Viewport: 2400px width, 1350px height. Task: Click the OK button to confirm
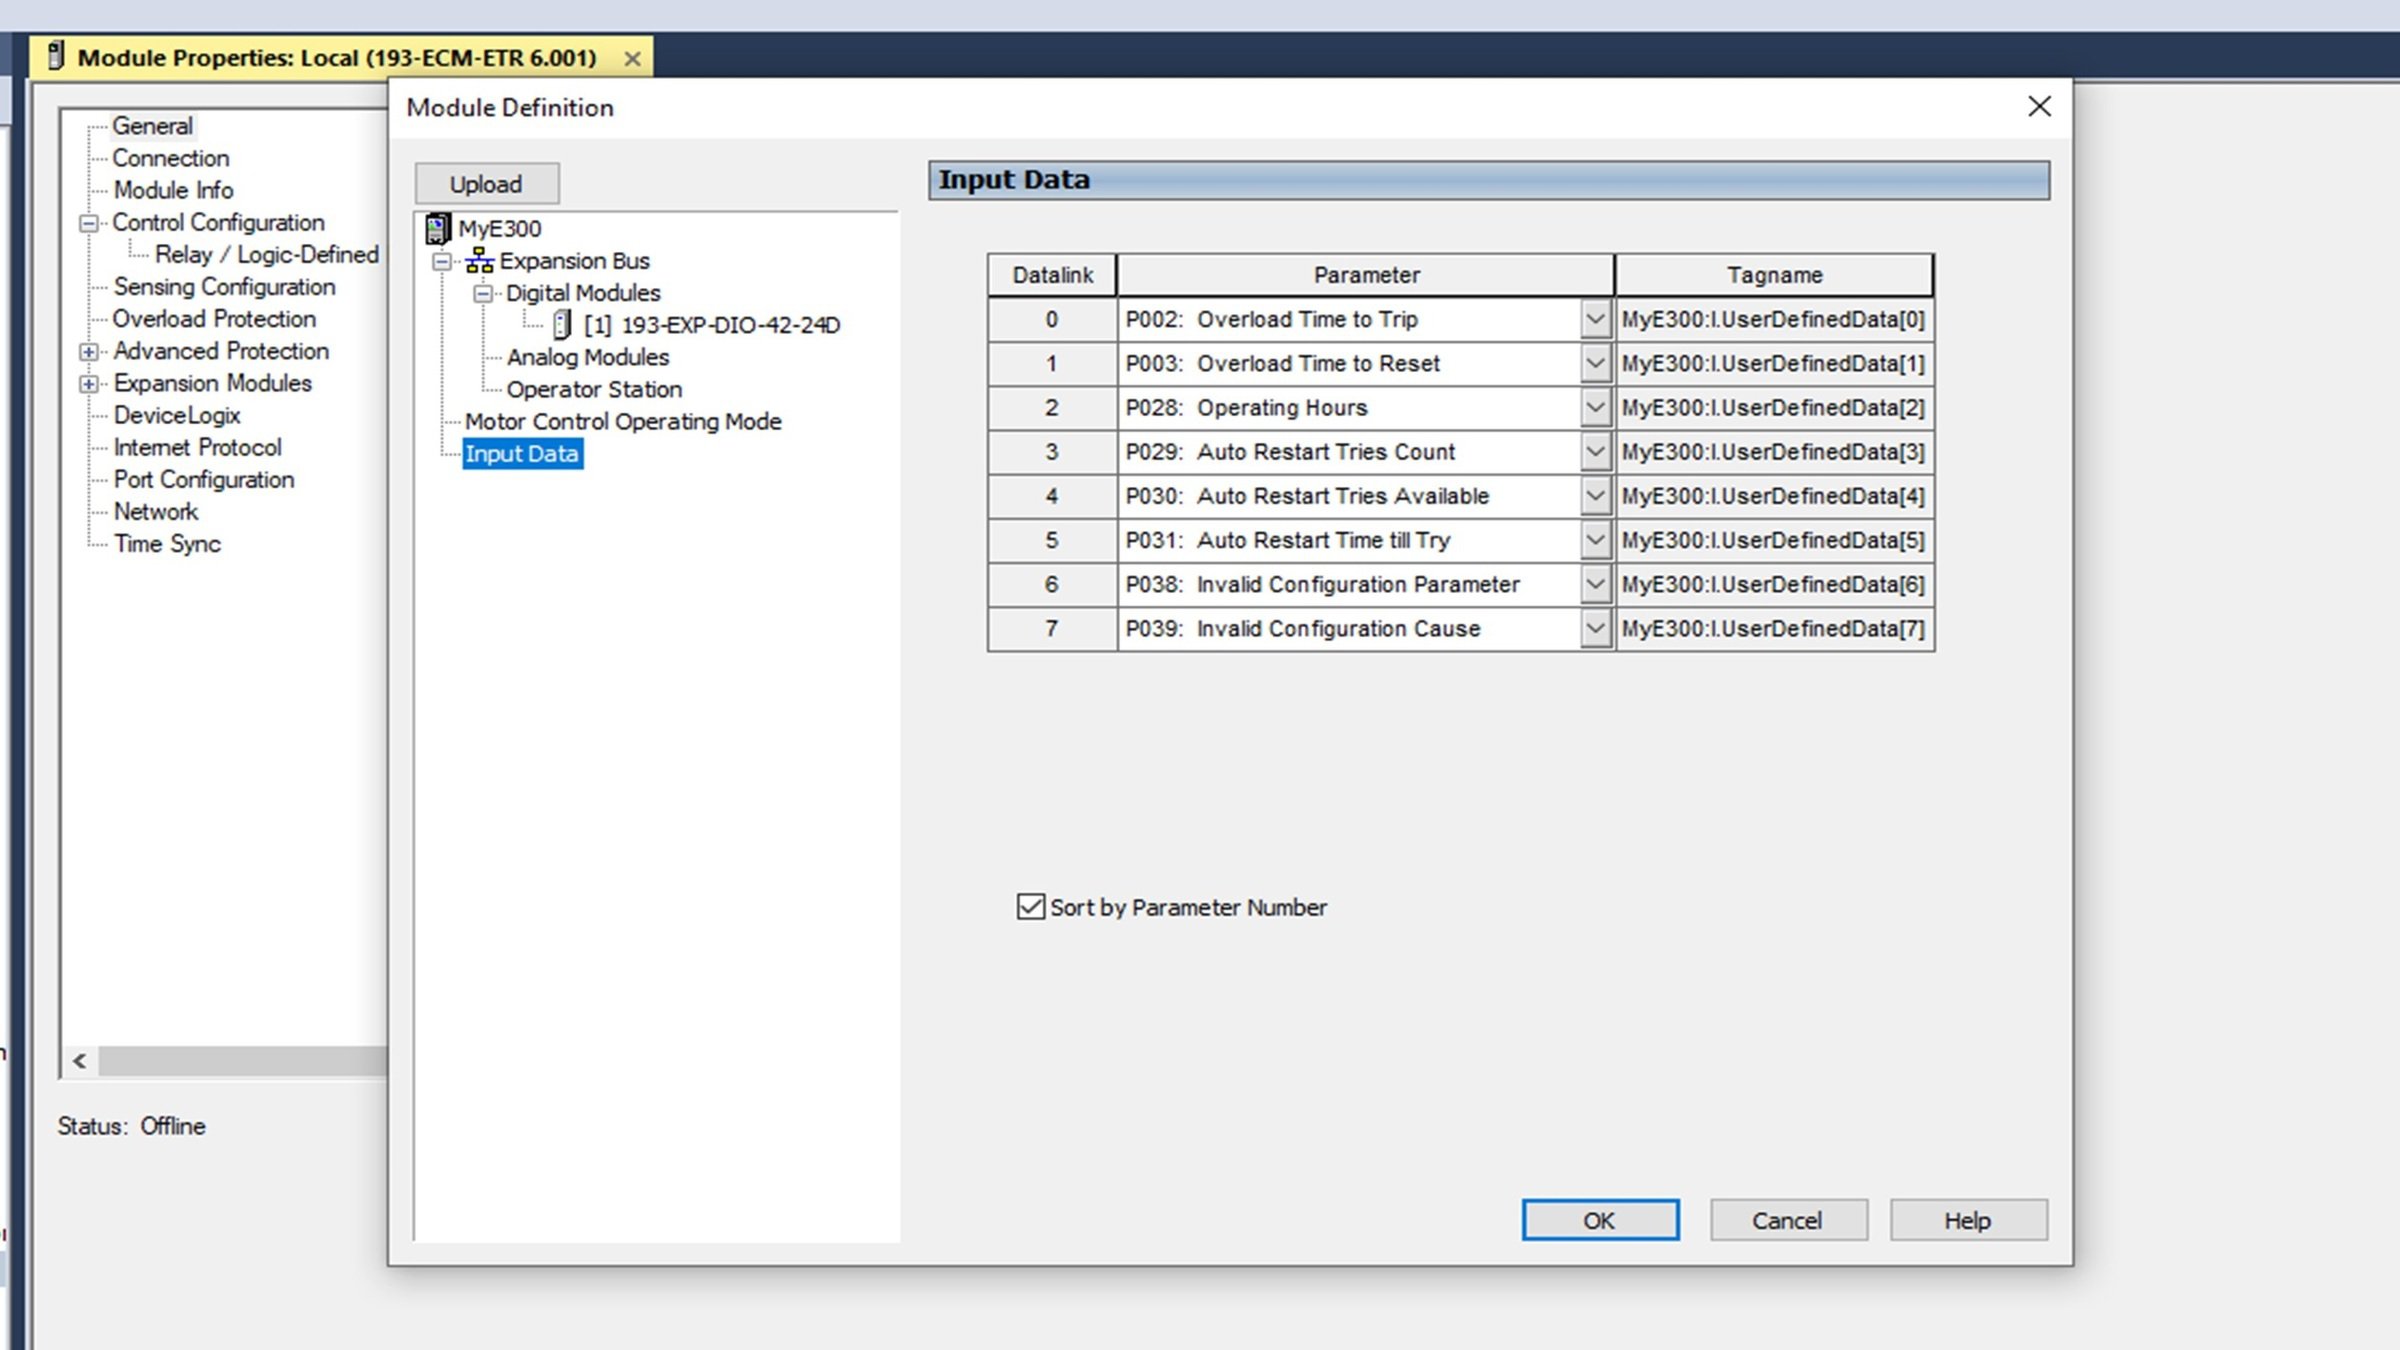click(1597, 1220)
